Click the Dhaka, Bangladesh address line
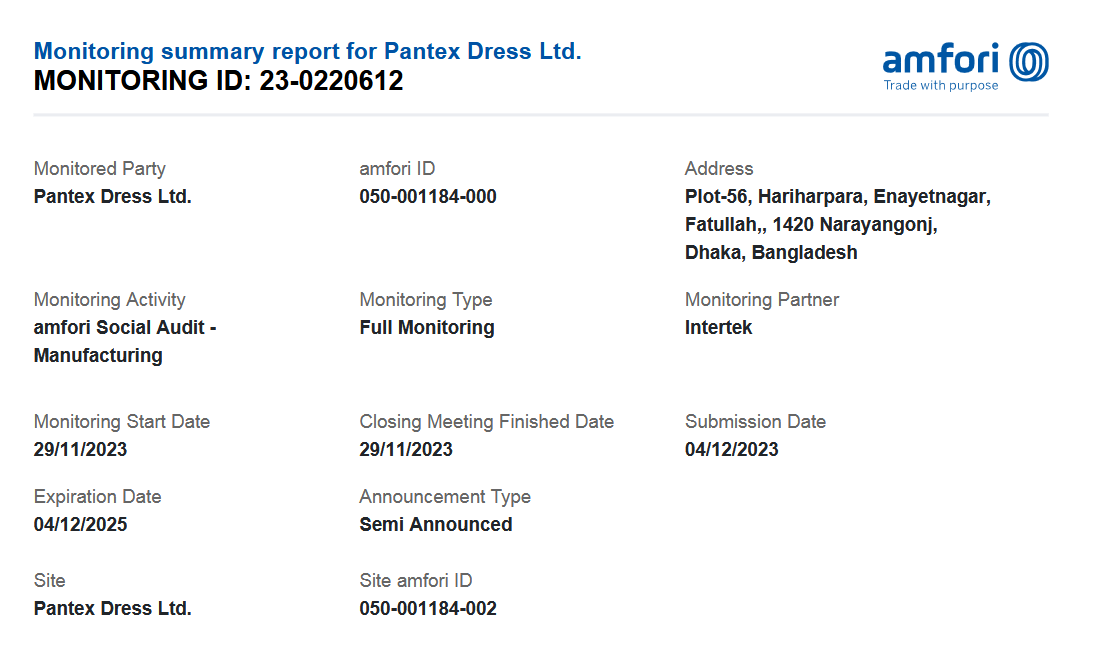Screen dimensions: 1115x652 point(771,253)
